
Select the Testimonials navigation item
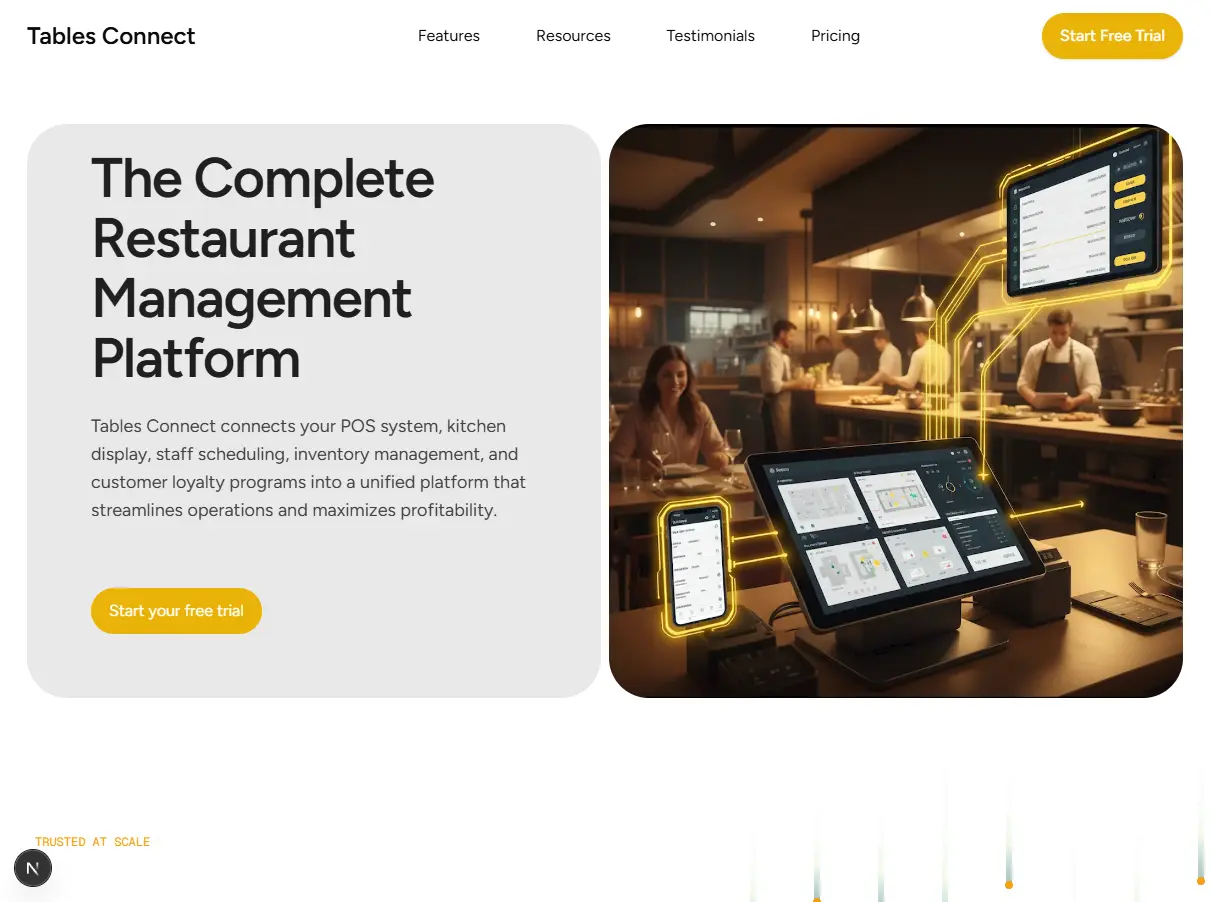click(710, 36)
